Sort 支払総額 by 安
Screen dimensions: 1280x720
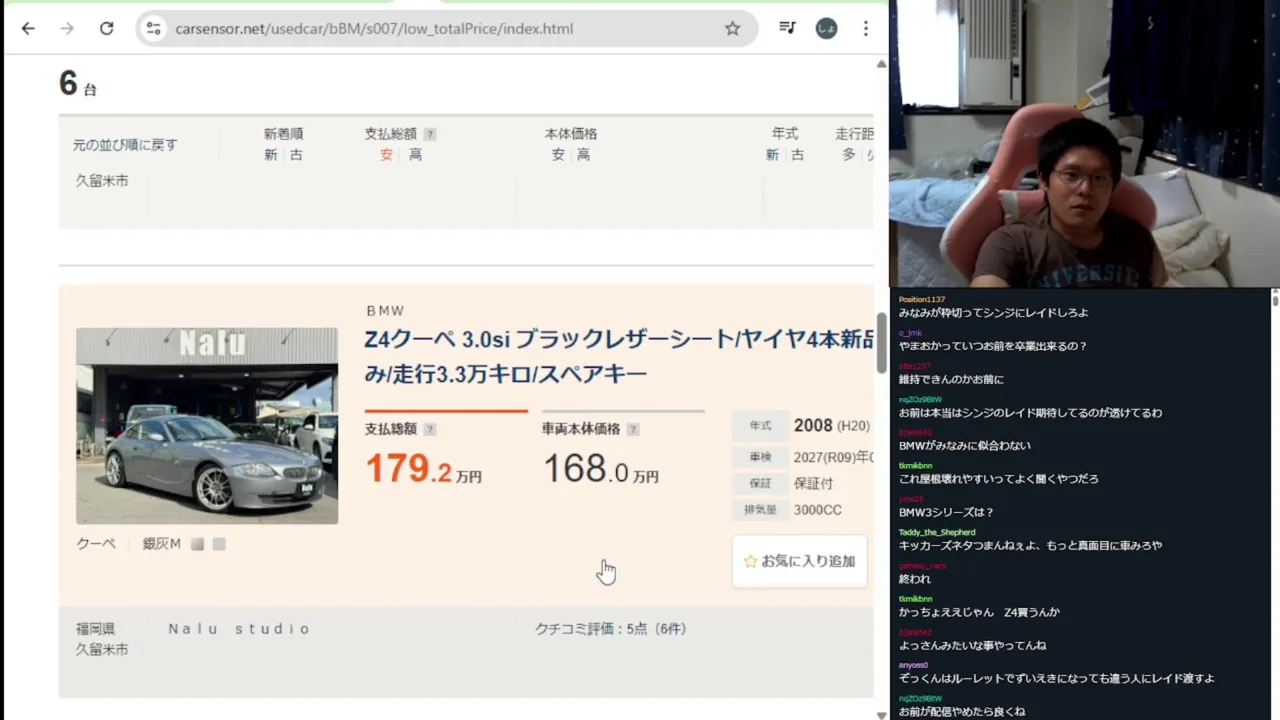(x=386, y=155)
